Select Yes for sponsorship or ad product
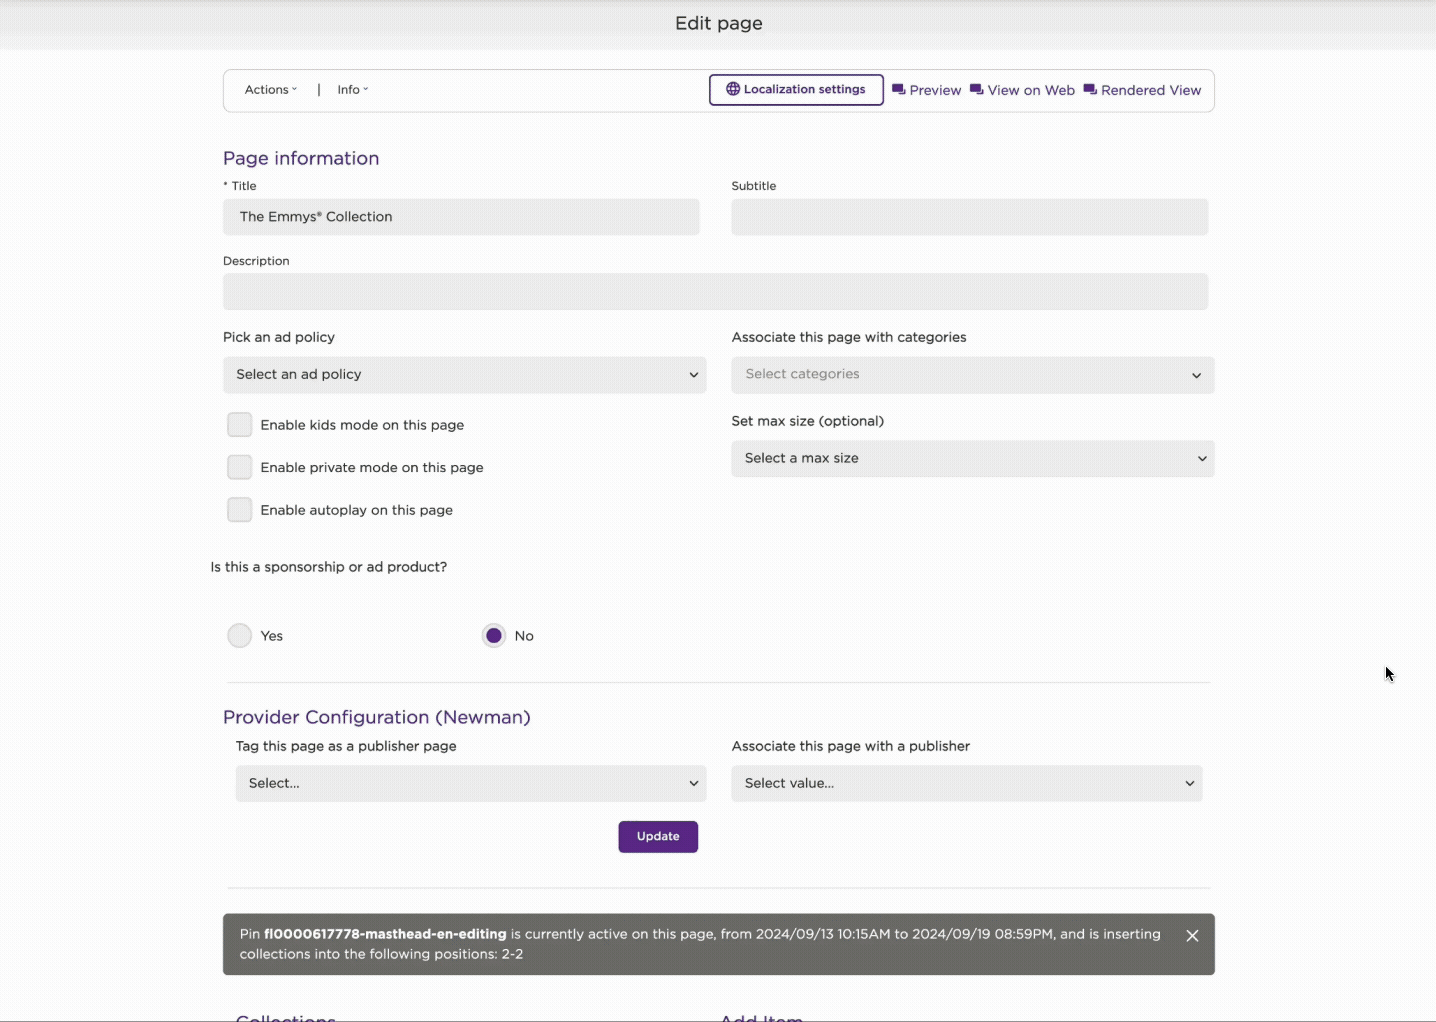This screenshot has width=1436, height=1022. [239, 636]
